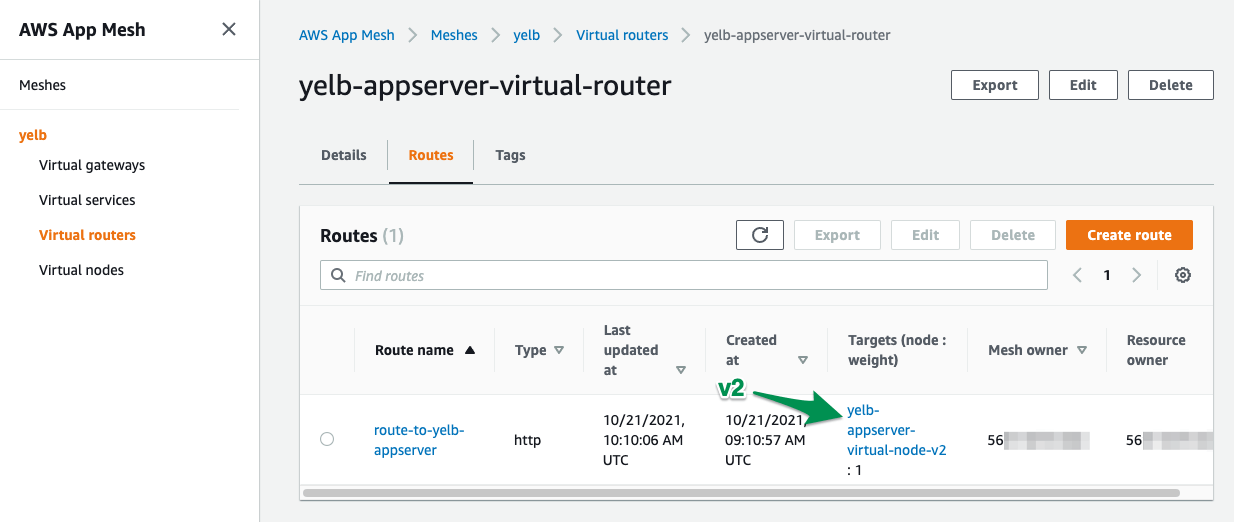Image resolution: width=1234 pixels, height=522 pixels.
Task: Open Virtual nodes in the sidebar
Action: [x=81, y=270]
